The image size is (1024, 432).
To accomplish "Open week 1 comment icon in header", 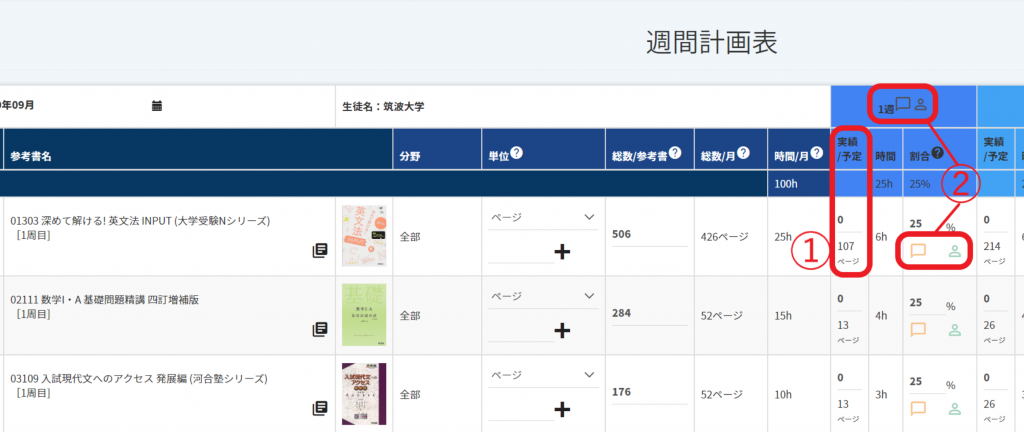I will pos(902,103).
